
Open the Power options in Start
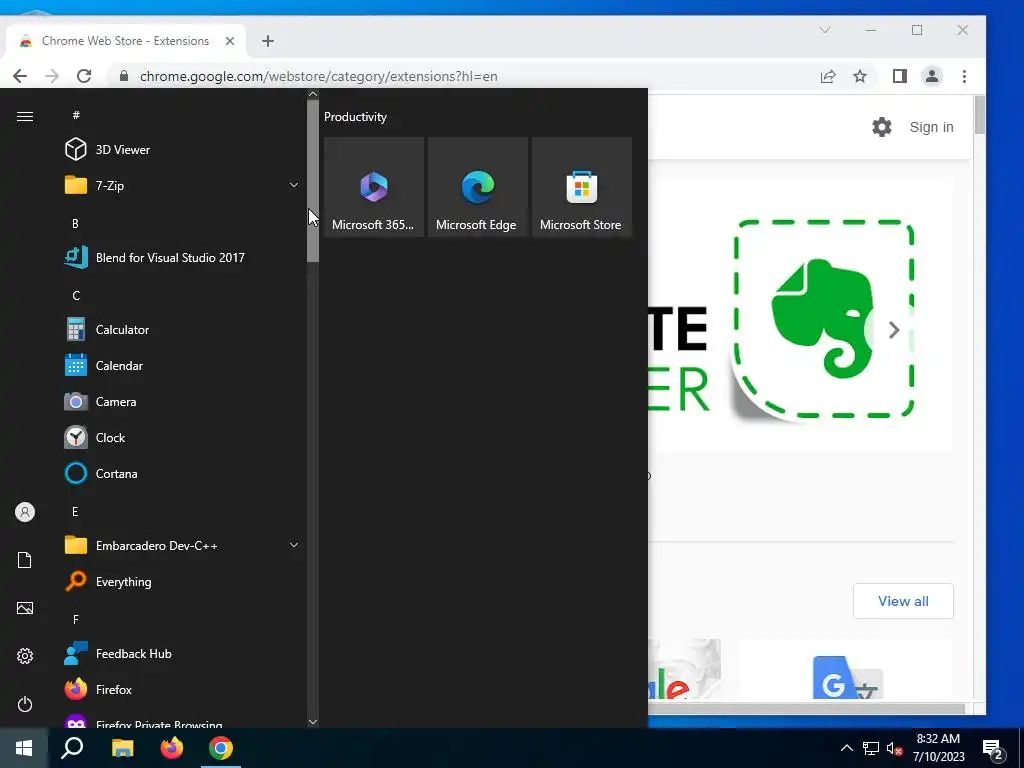pos(25,704)
